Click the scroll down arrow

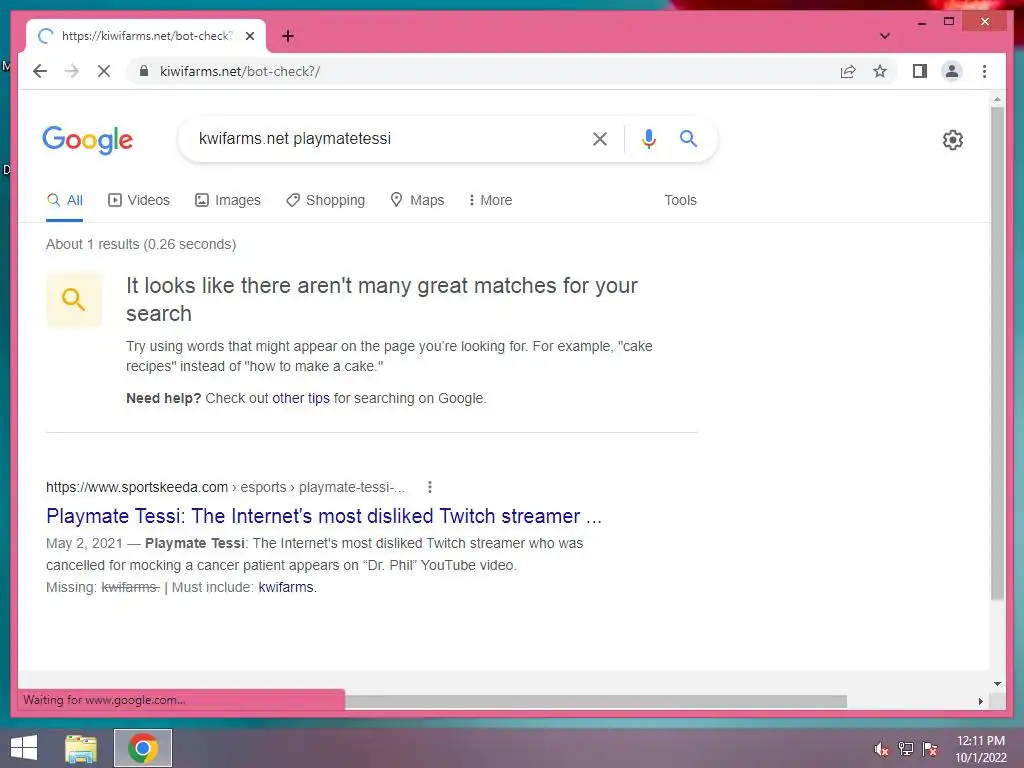[997, 684]
